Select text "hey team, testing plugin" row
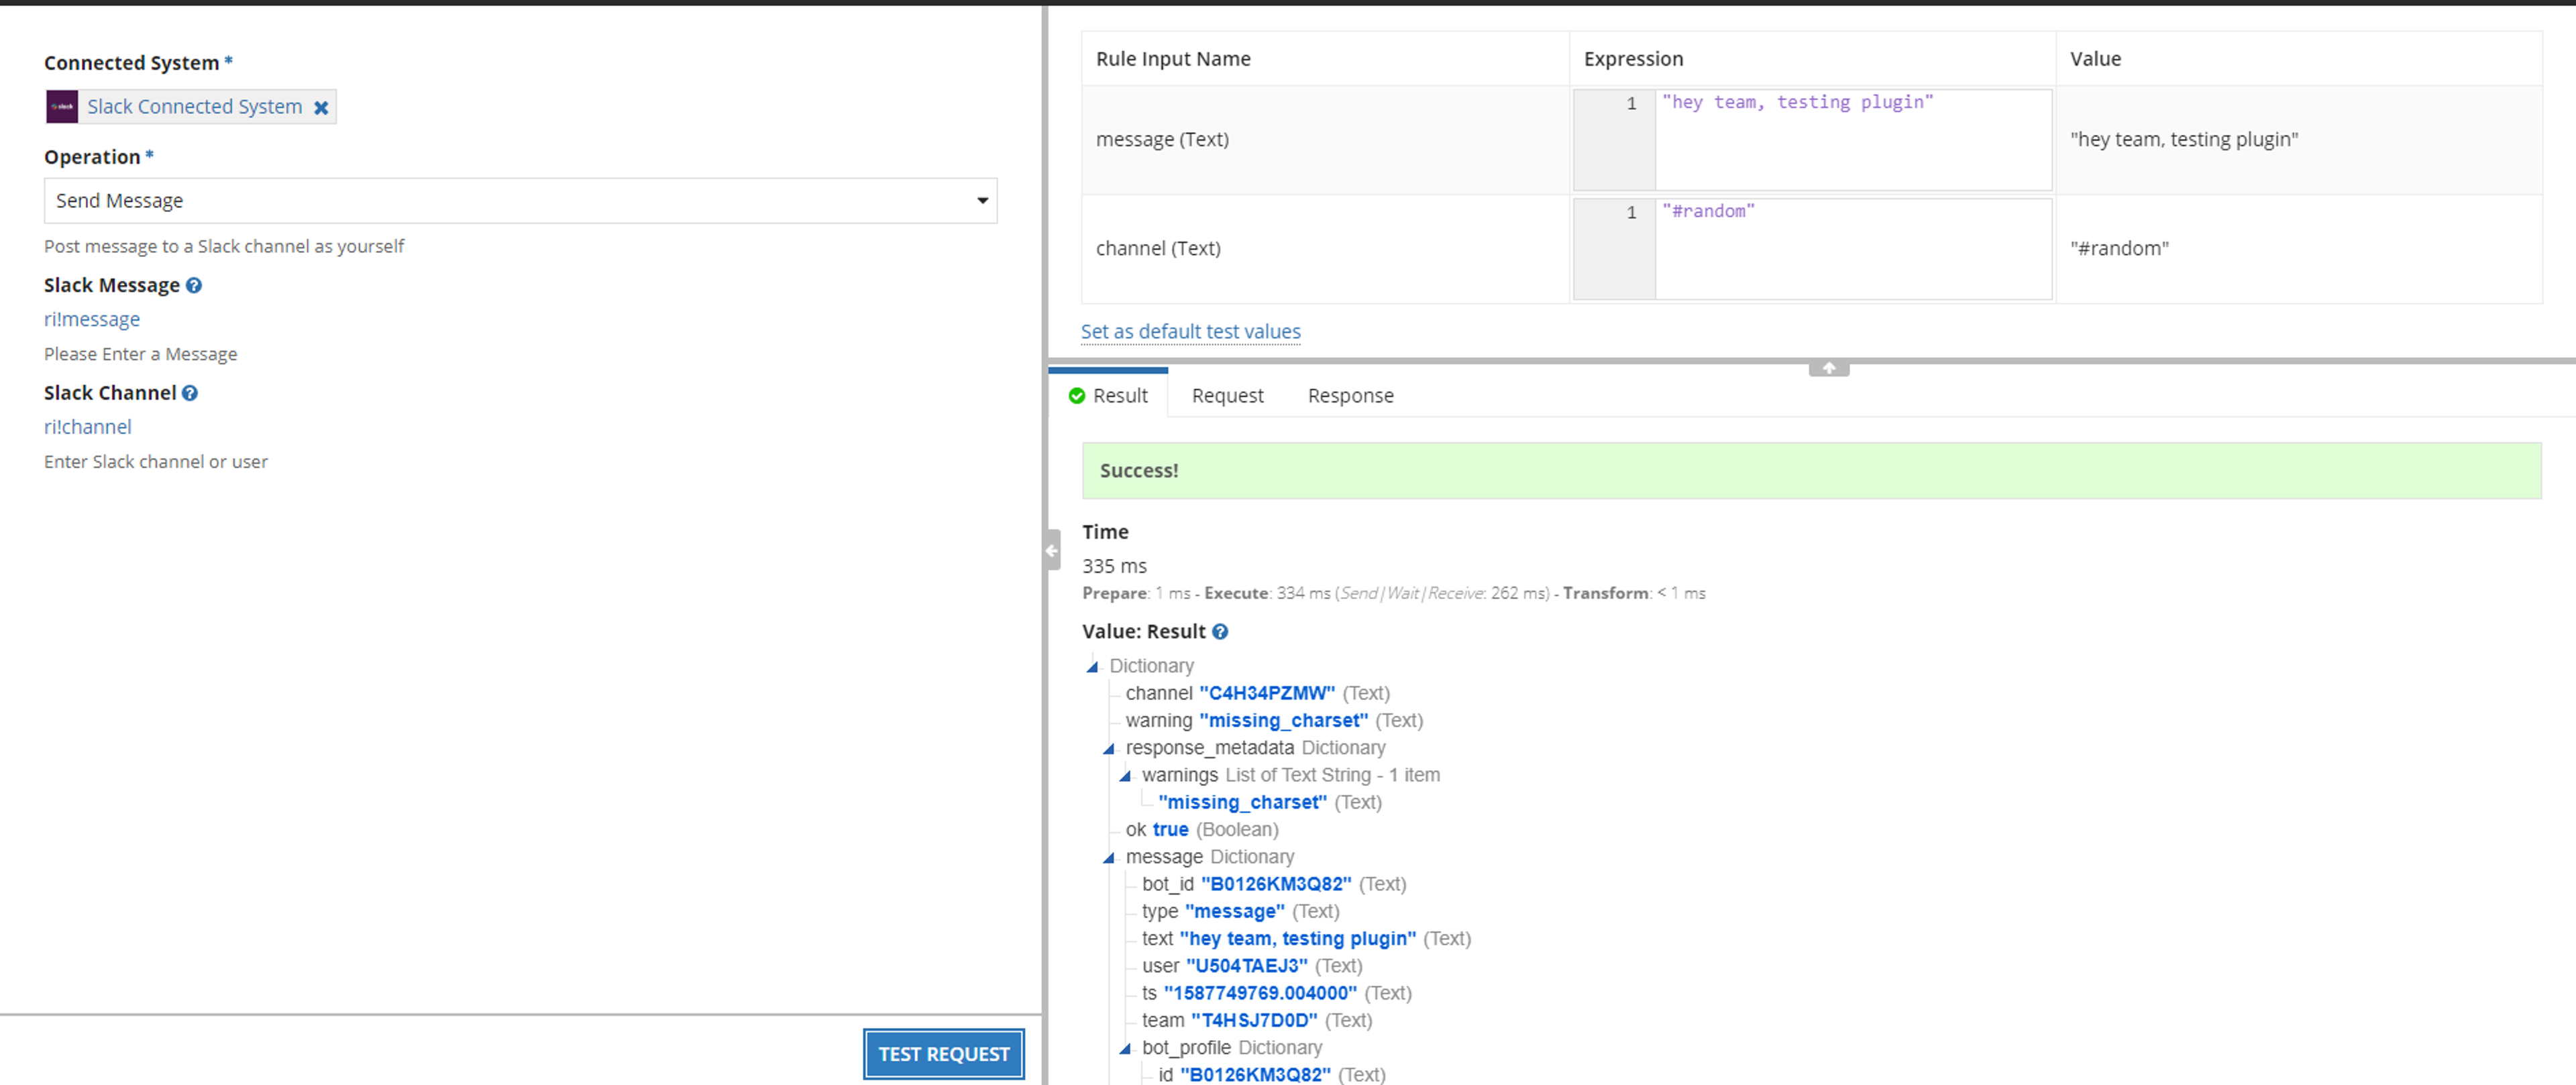 pyautogui.click(x=1306, y=938)
